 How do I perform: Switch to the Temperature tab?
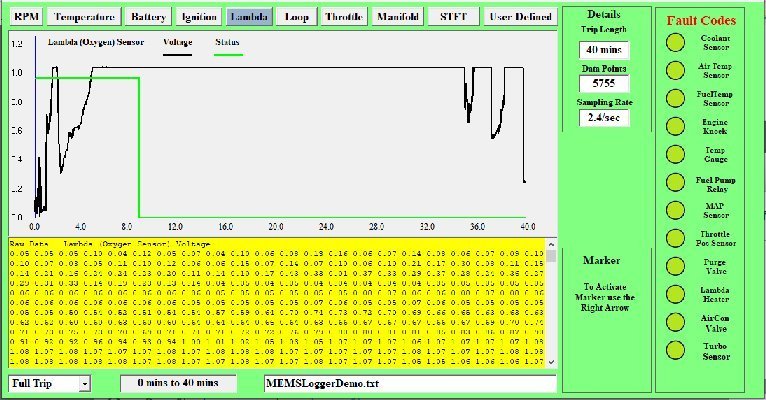tap(84, 17)
